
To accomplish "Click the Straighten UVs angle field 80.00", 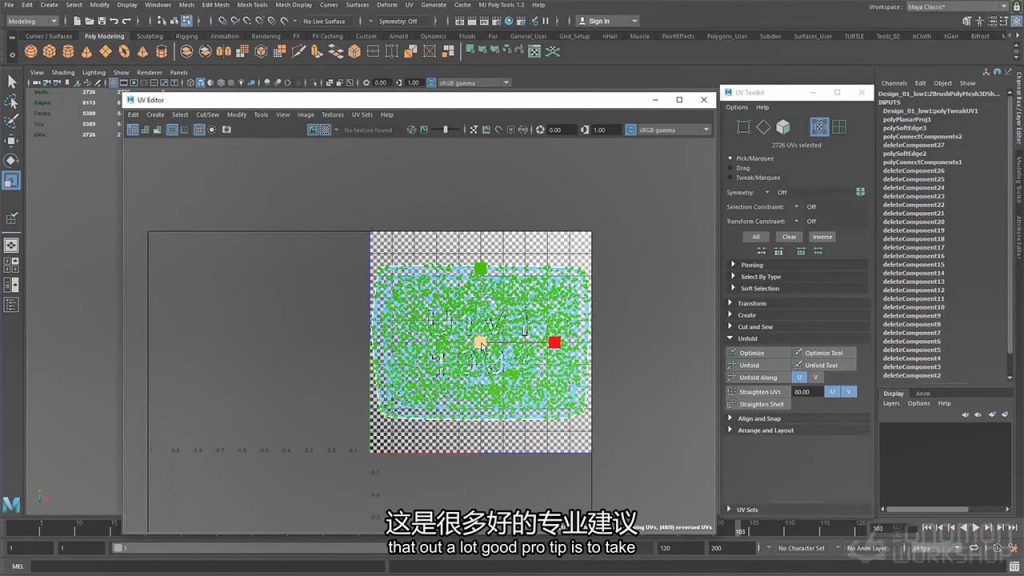I will click(x=807, y=391).
